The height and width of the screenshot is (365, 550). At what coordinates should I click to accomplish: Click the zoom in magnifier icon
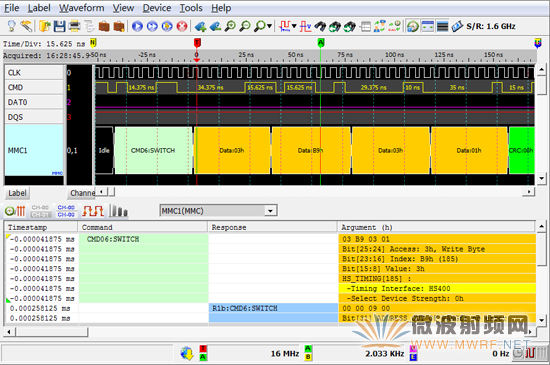230,26
